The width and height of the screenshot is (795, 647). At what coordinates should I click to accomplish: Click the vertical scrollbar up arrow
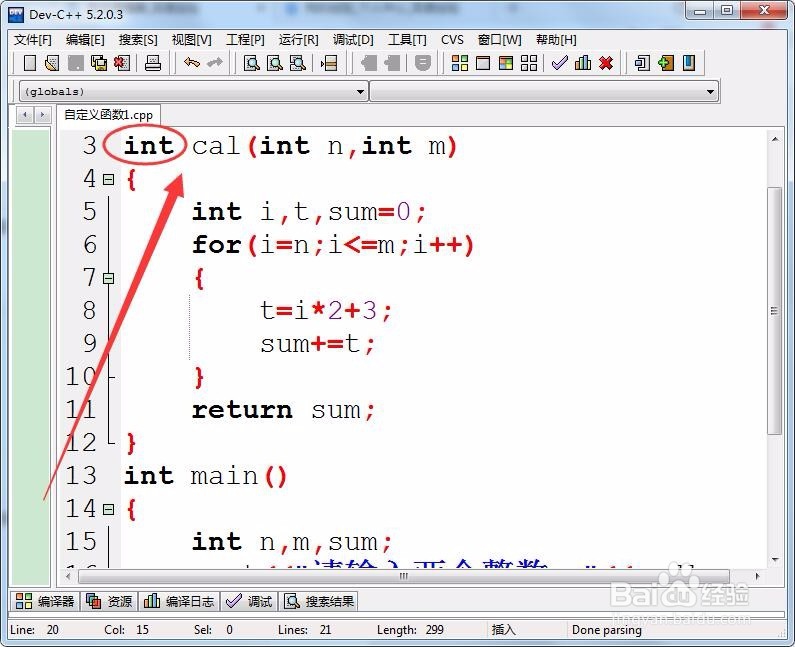[x=775, y=139]
